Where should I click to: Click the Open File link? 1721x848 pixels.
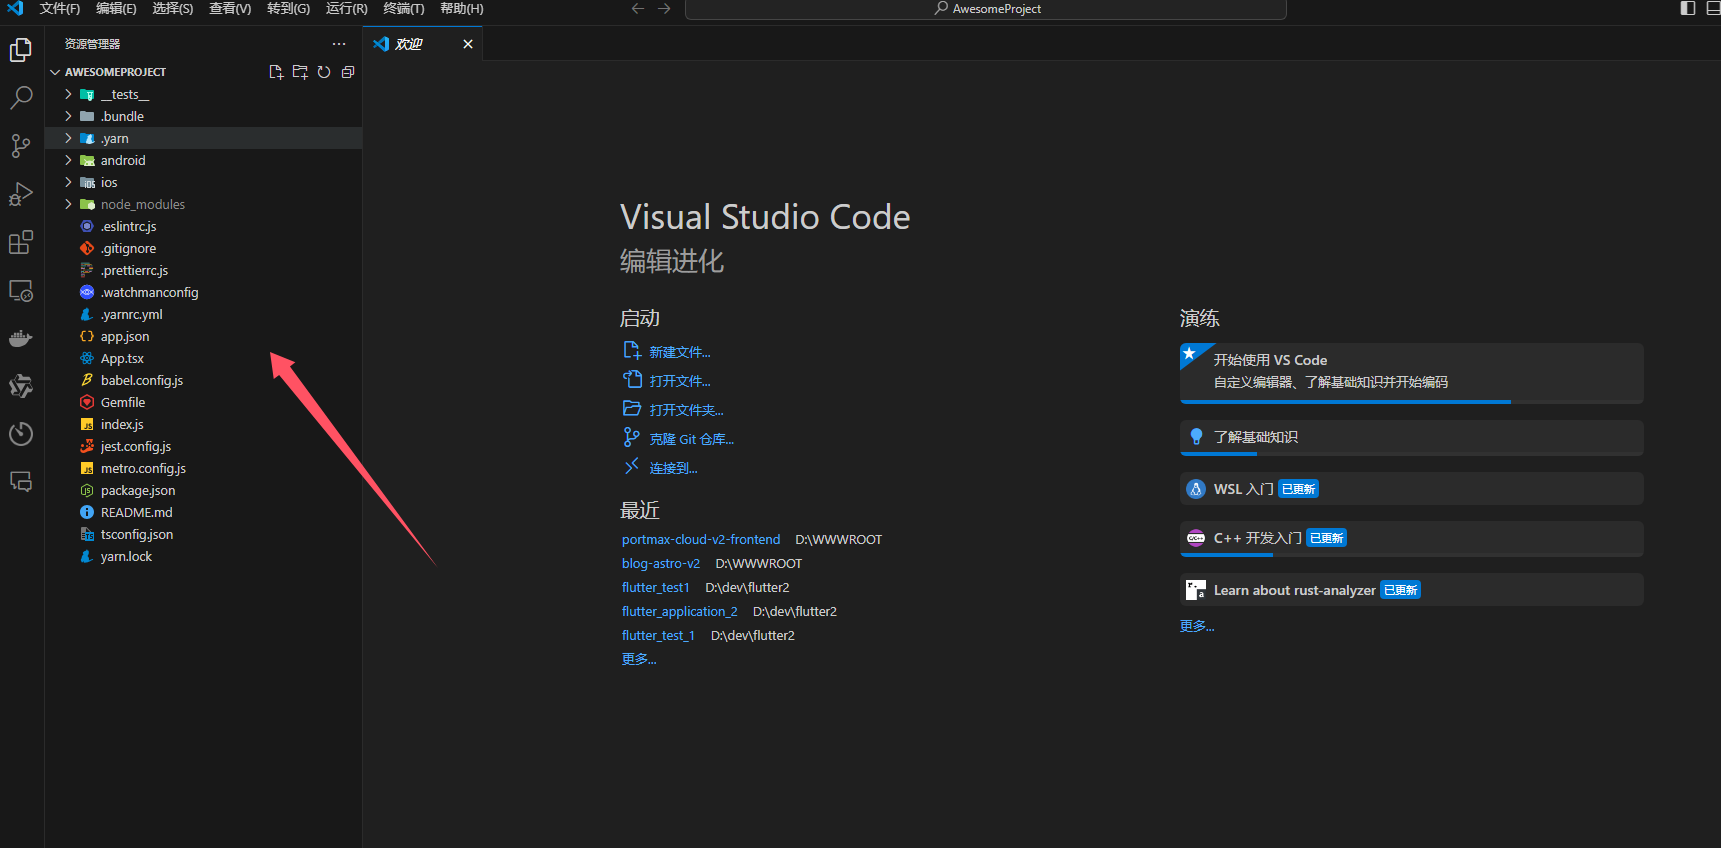pyautogui.click(x=680, y=381)
